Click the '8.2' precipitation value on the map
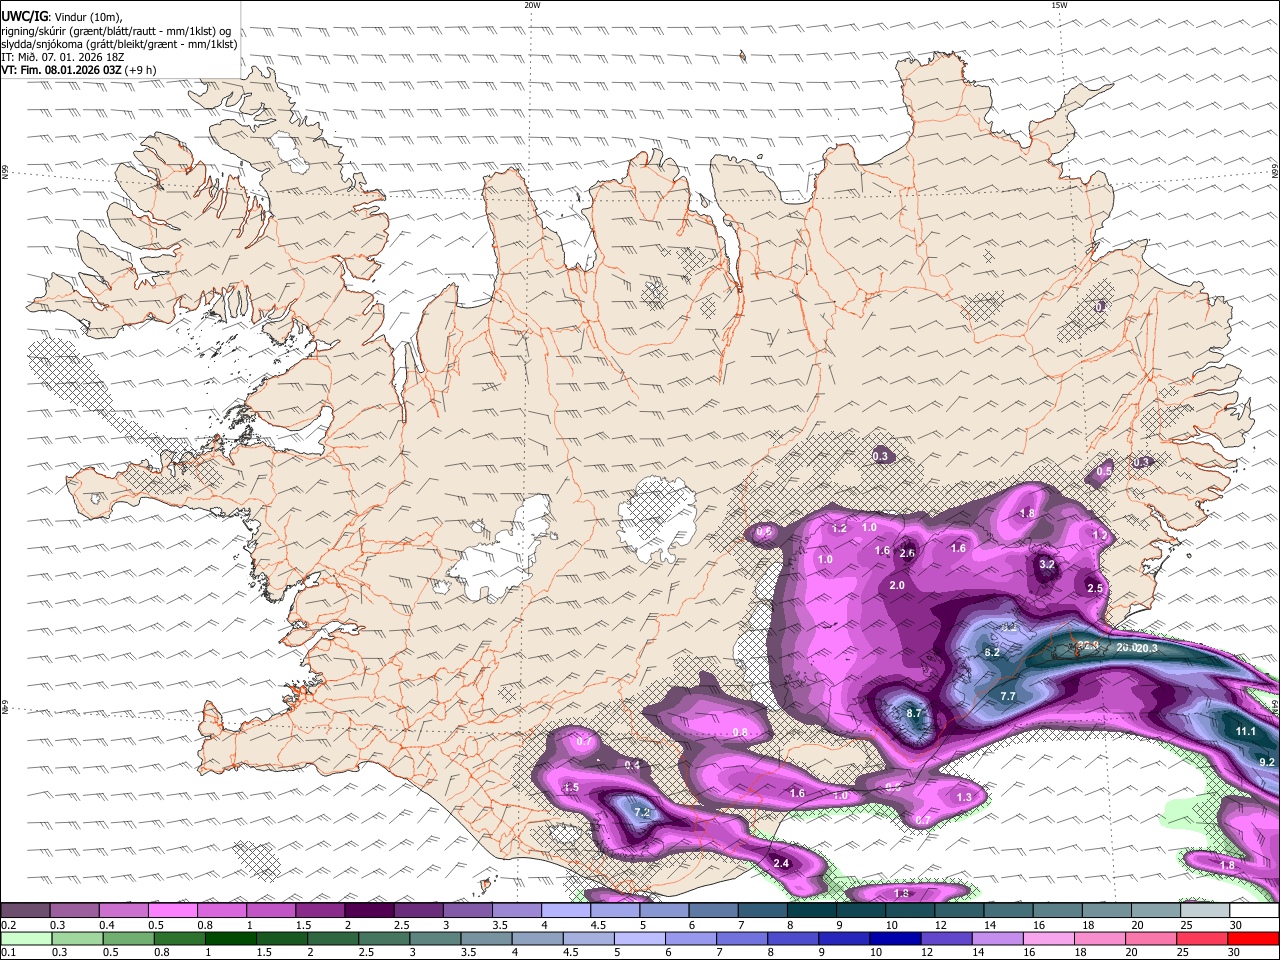The width and height of the screenshot is (1280, 960). pyautogui.click(x=992, y=652)
